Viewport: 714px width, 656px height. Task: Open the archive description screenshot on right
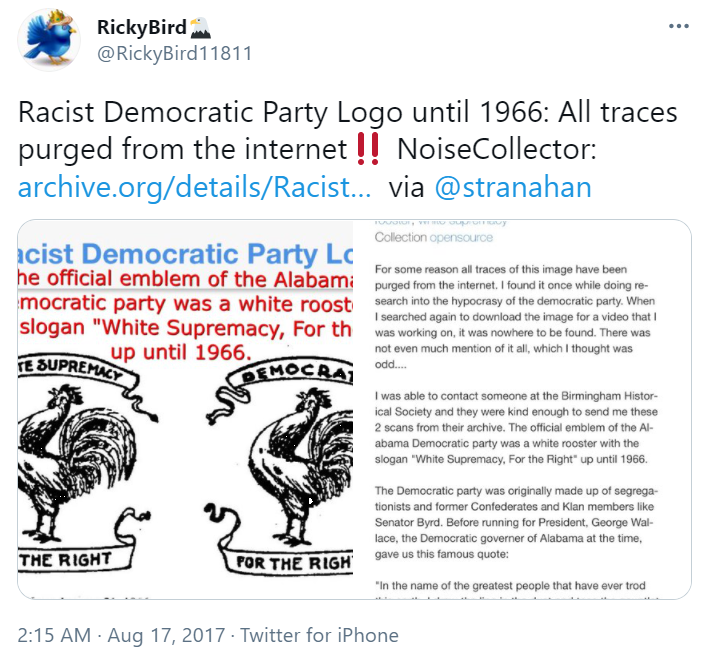tap(522, 409)
